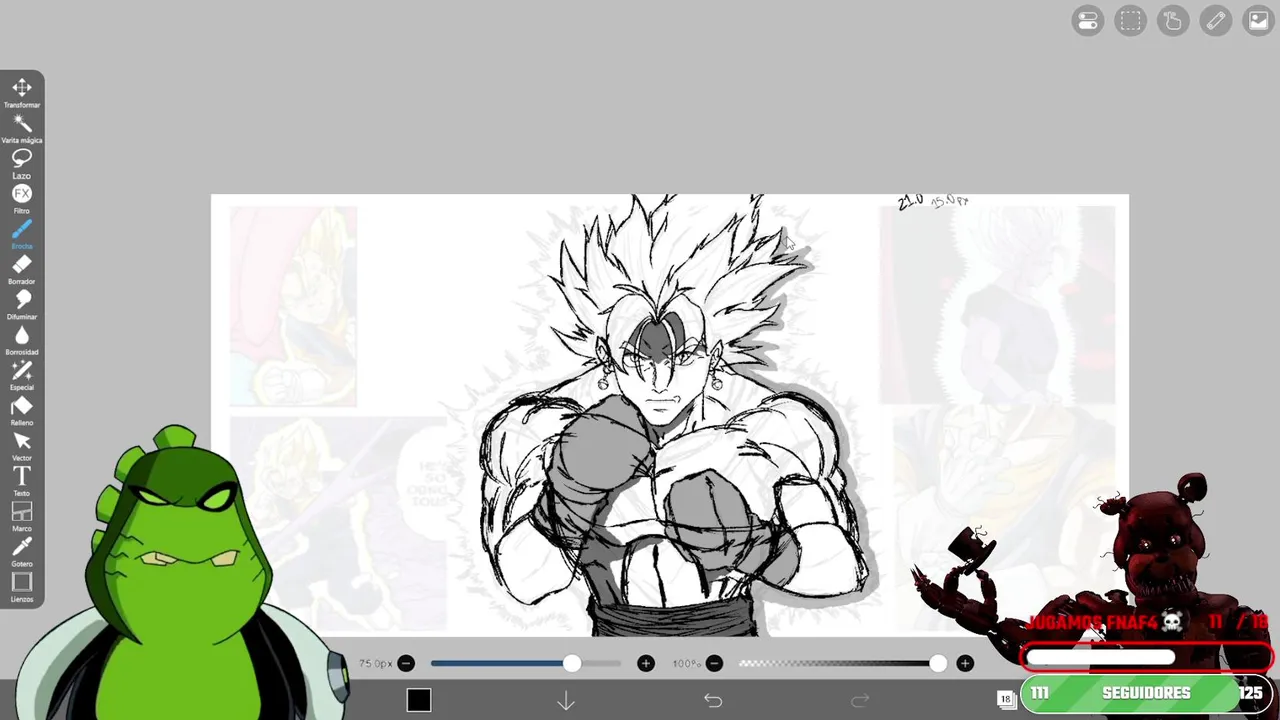The image size is (1280, 720).
Task: Open the layers panel showing 18
Action: (x=1006, y=699)
